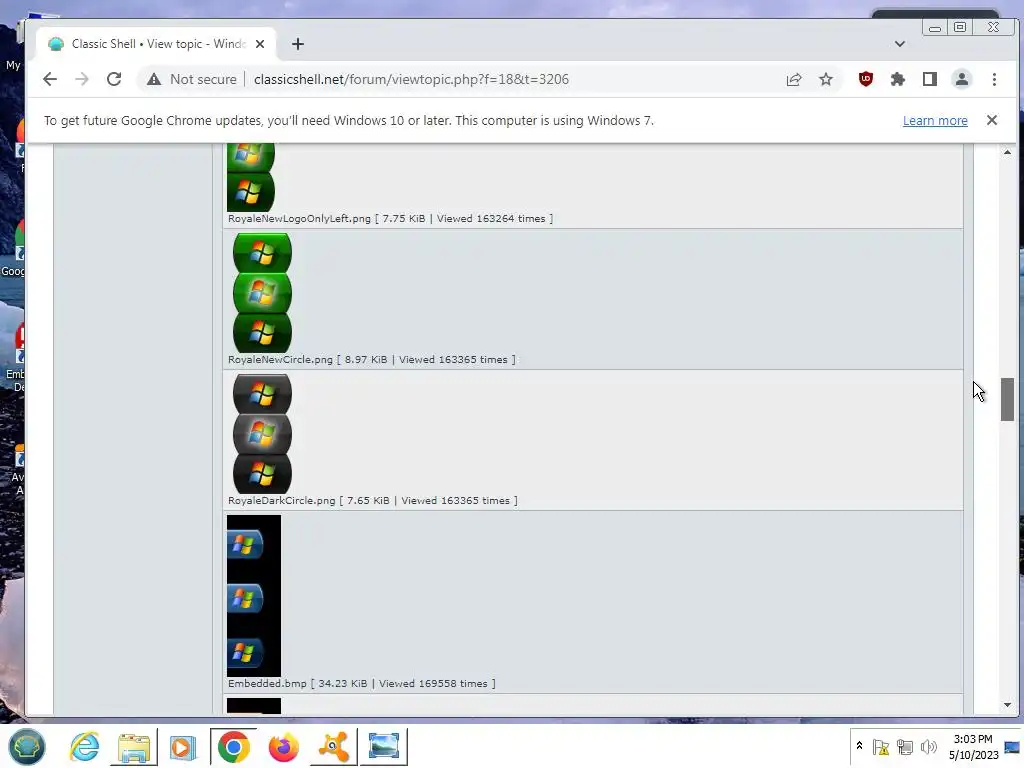The width and height of the screenshot is (1024, 768).
Task: Open the Extensions puzzle icon
Action: click(898, 80)
